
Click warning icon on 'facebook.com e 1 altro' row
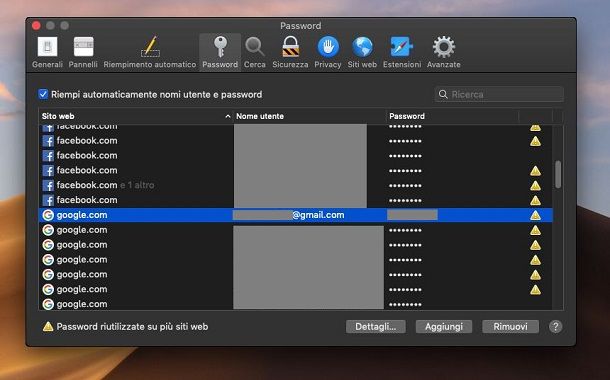[x=535, y=186]
